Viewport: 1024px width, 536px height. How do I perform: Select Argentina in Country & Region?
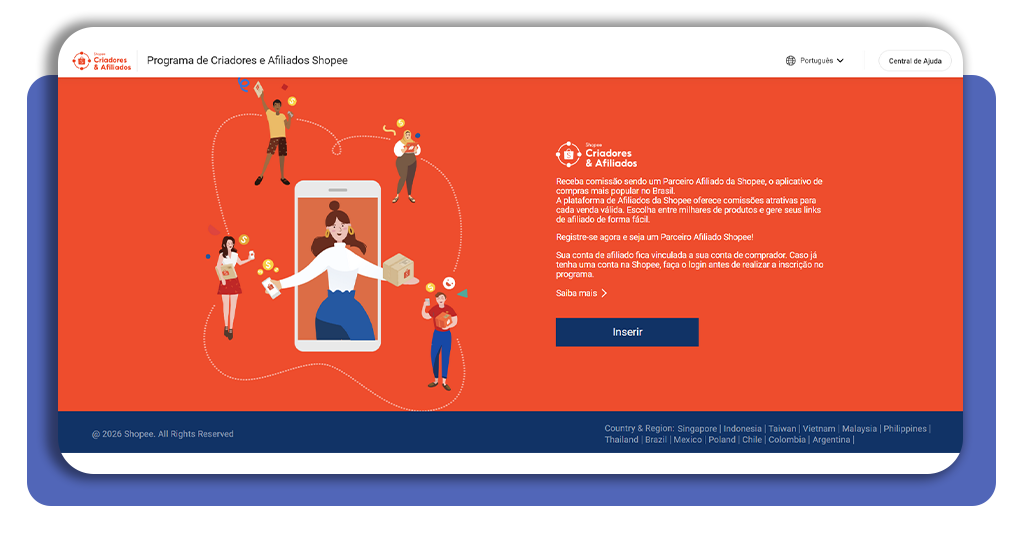(831, 440)
